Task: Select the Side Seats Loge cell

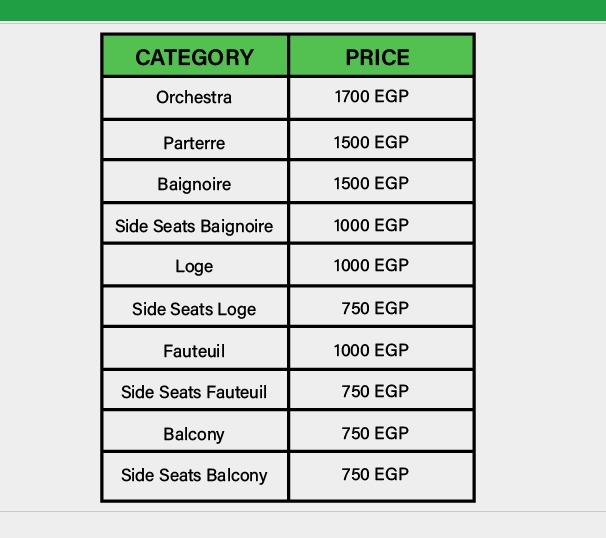Action: click(x=194, y=309)
